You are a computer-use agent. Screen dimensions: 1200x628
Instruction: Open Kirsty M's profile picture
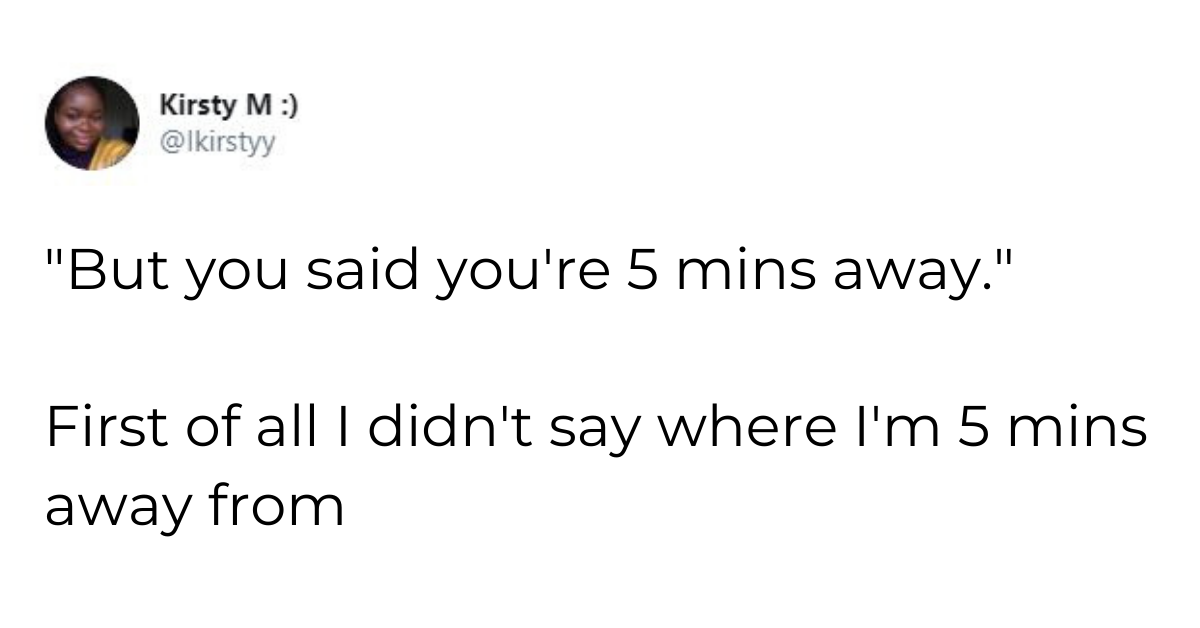coord(92,123)
